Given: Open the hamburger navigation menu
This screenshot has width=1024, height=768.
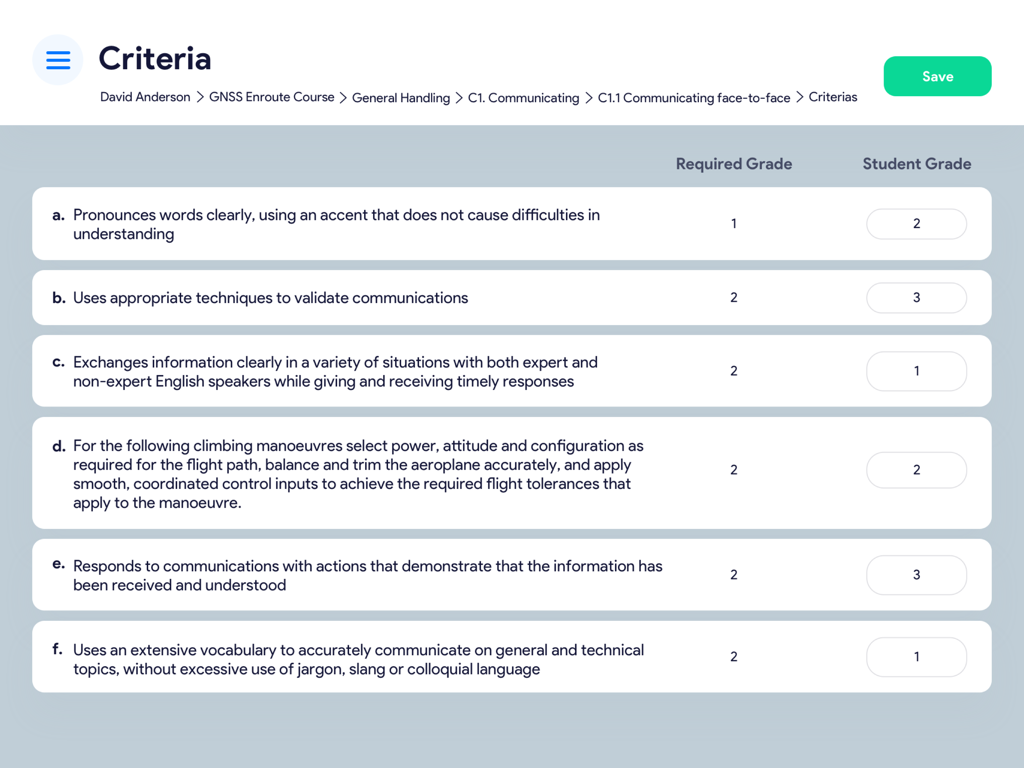Looking at the screenshot, I should 57,60.
